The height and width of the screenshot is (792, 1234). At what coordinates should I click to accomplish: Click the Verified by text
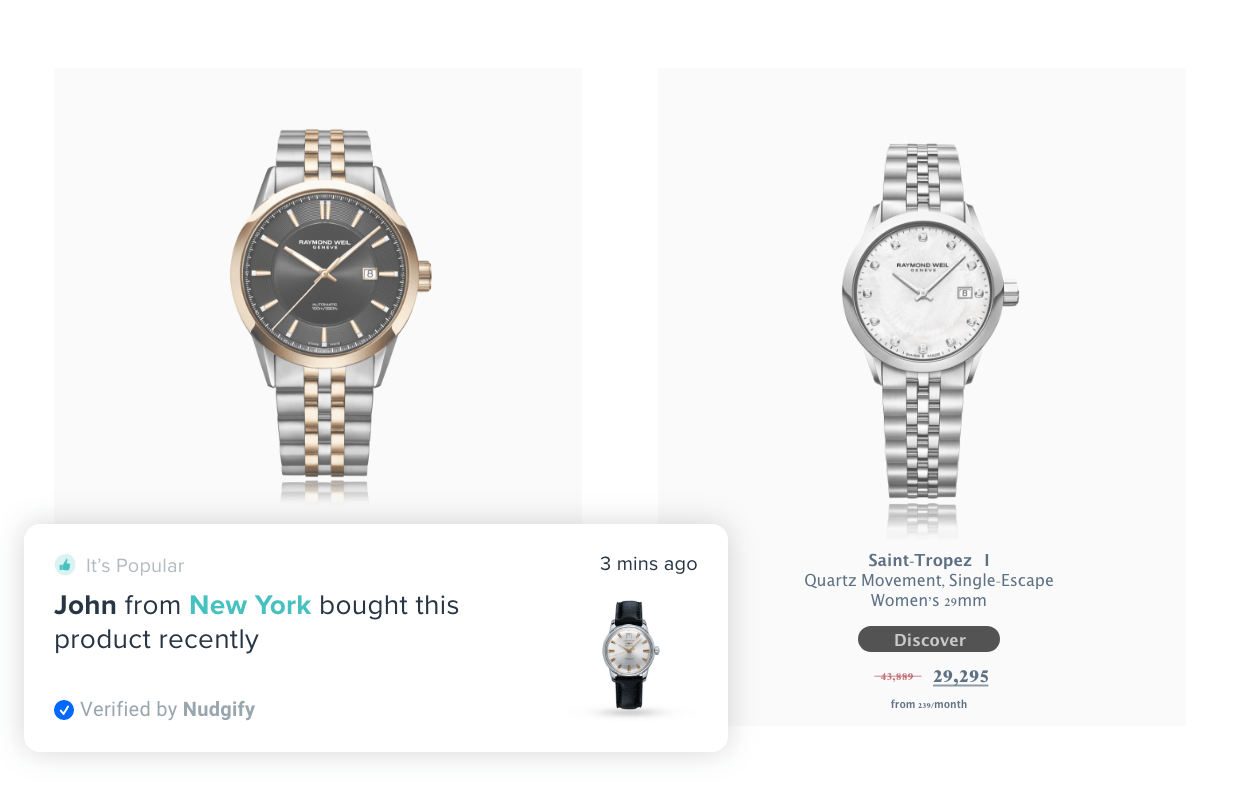click(129, 710)
